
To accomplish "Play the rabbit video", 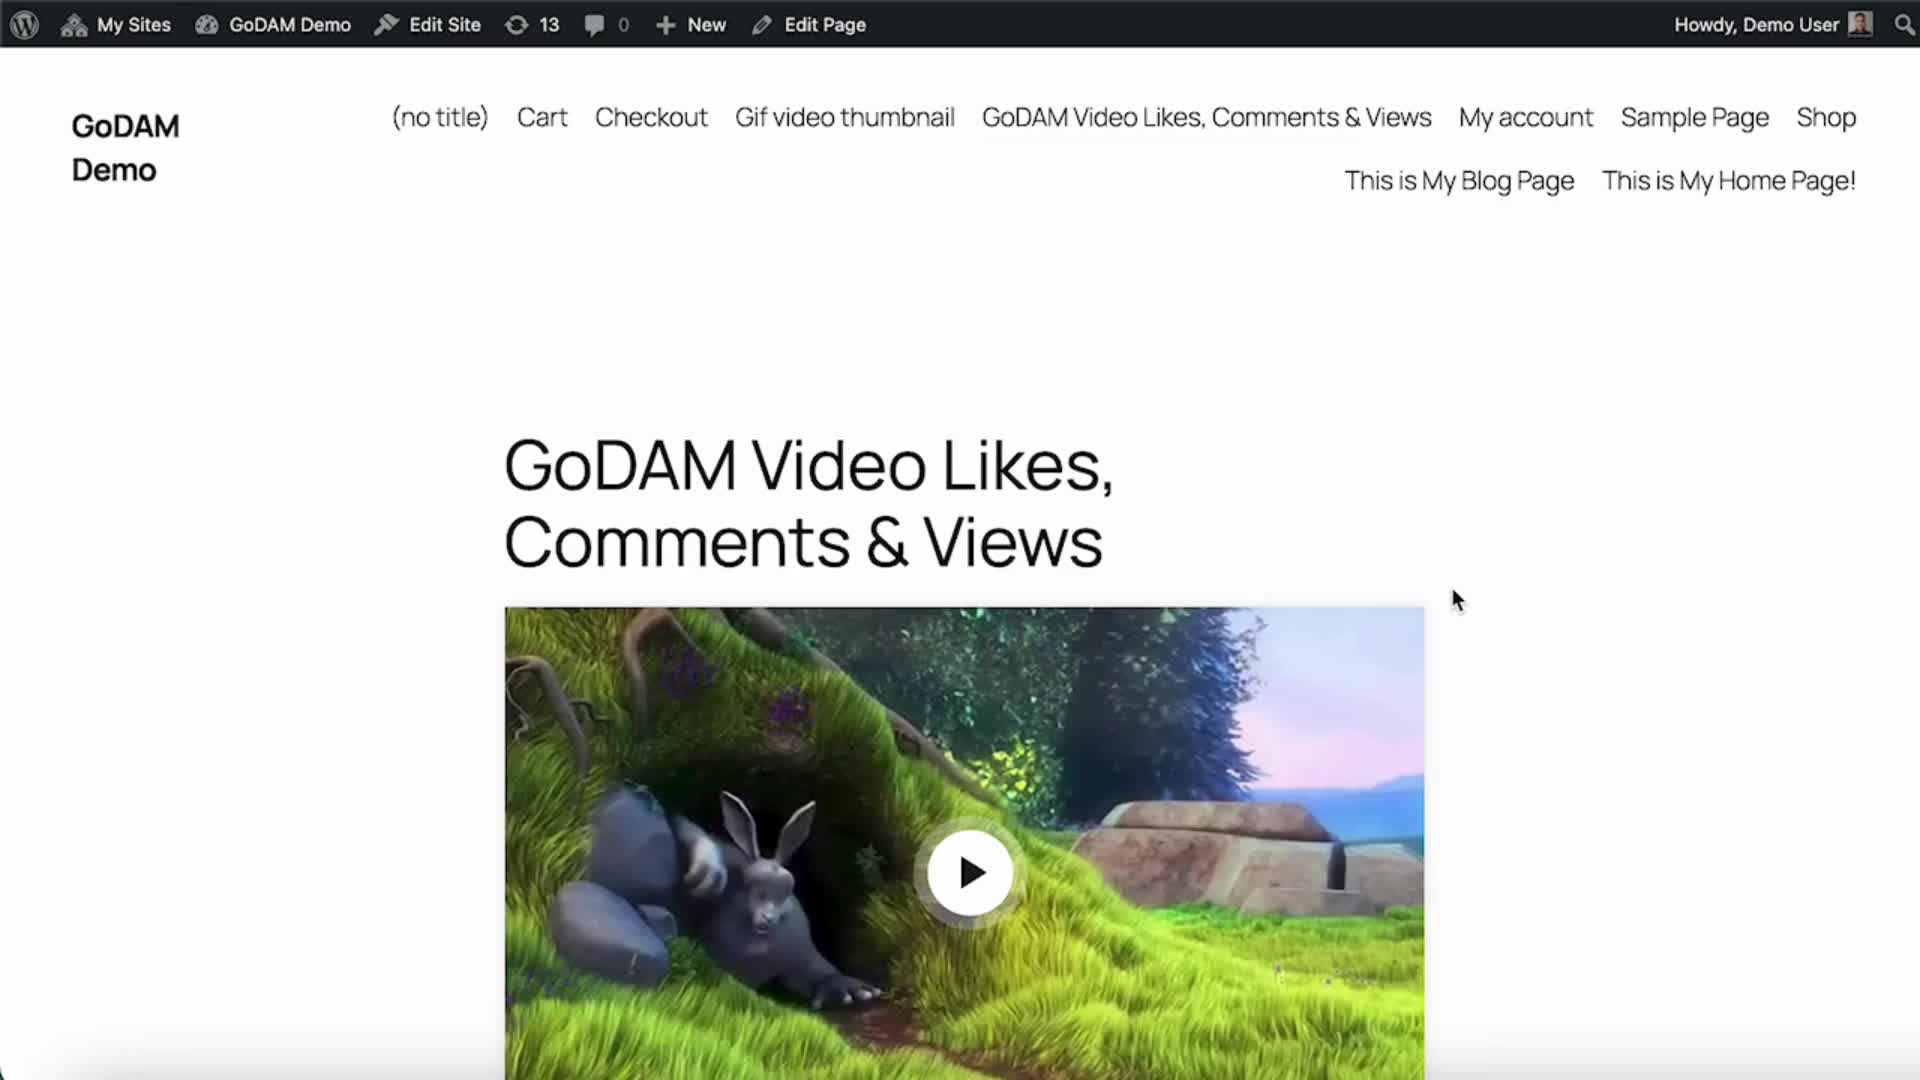I will point(967,871).
